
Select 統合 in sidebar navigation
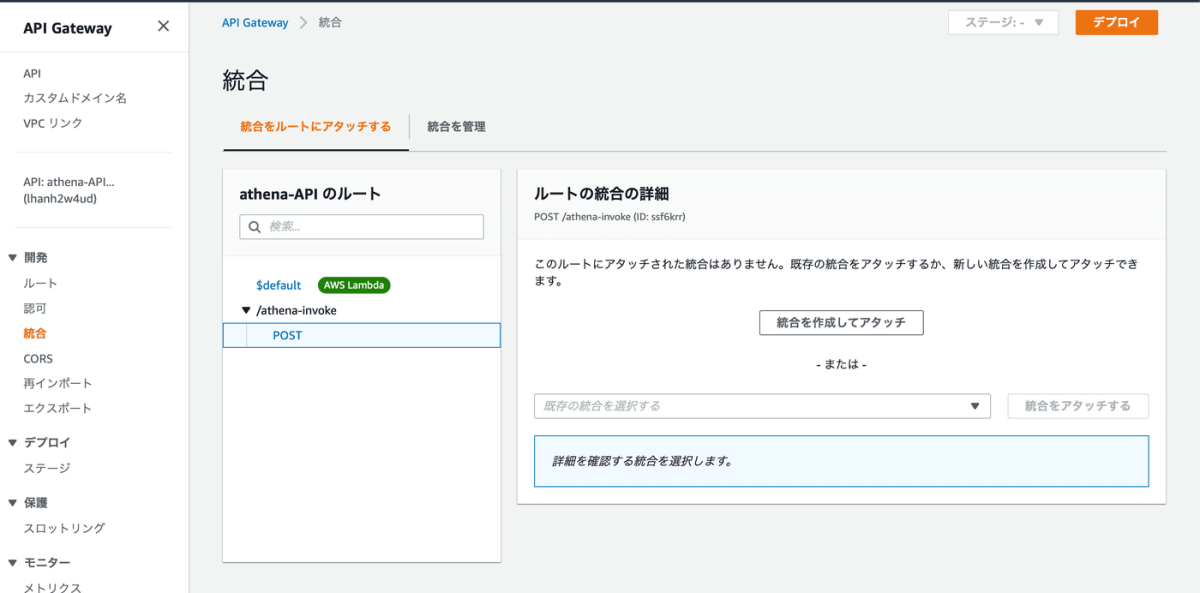pyautogui.click(x=35, y=333)
